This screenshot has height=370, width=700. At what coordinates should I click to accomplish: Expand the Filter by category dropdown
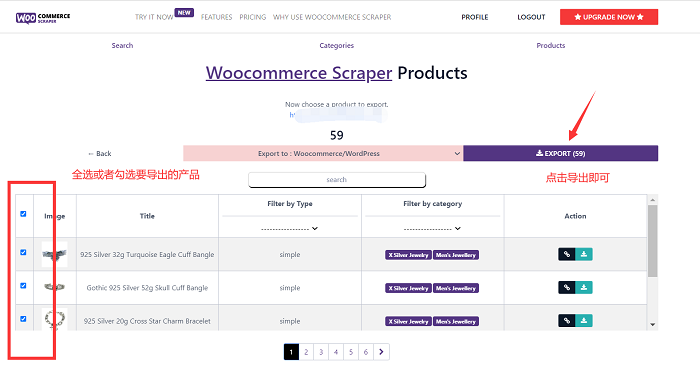coord(433,229)
